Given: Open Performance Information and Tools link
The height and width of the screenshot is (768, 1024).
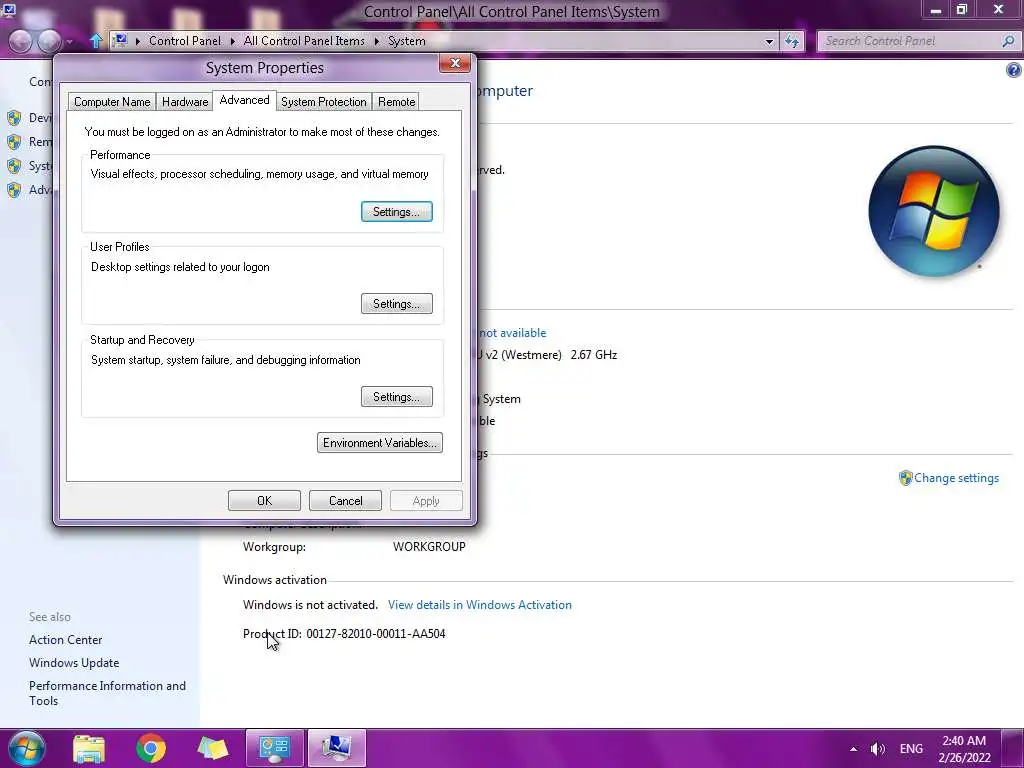Looking at the screenshot, I should point(107,693).
